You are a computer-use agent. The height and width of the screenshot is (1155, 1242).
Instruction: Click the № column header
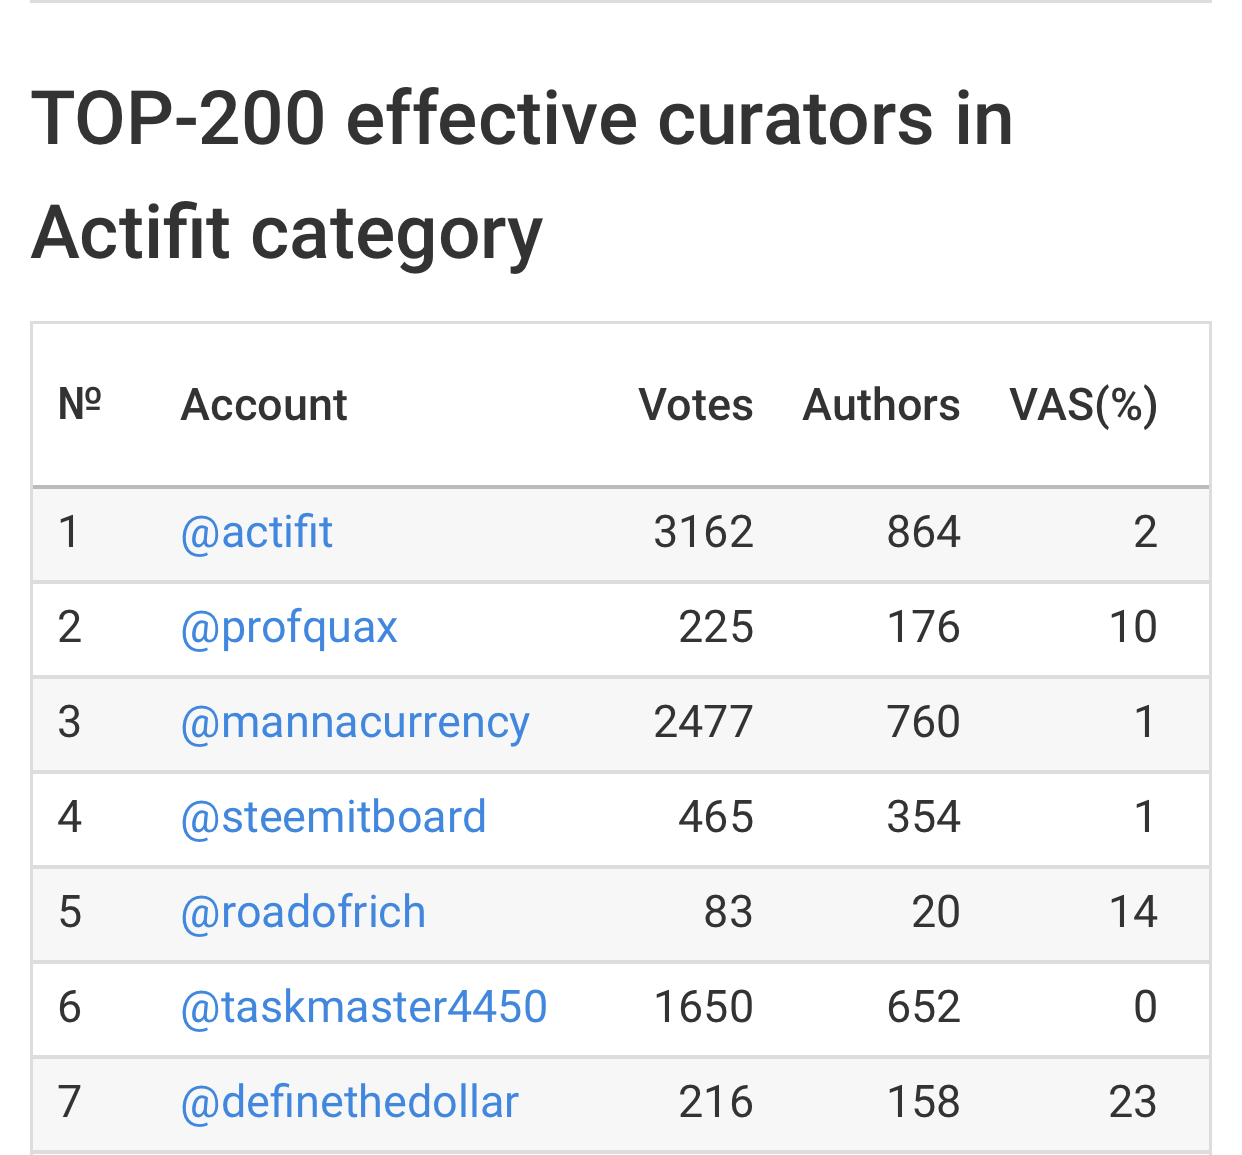point(80,405)
